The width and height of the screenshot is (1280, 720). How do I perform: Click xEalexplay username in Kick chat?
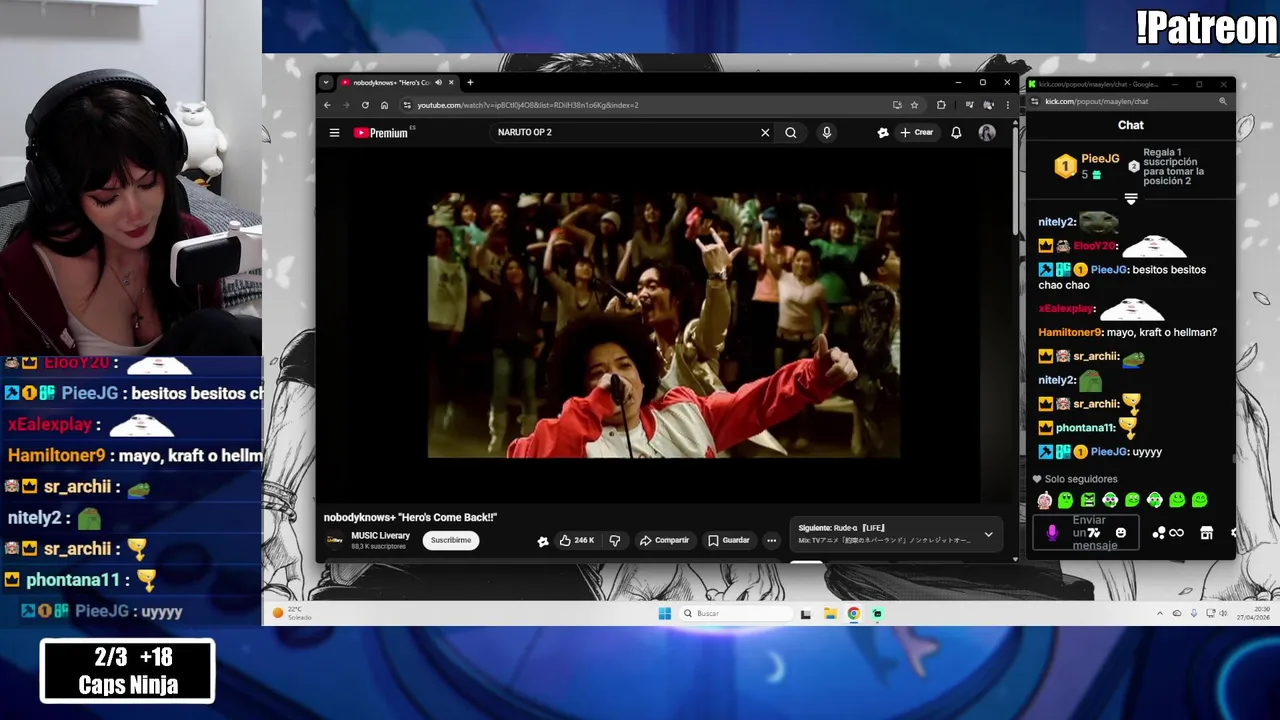coord(1066,309)
